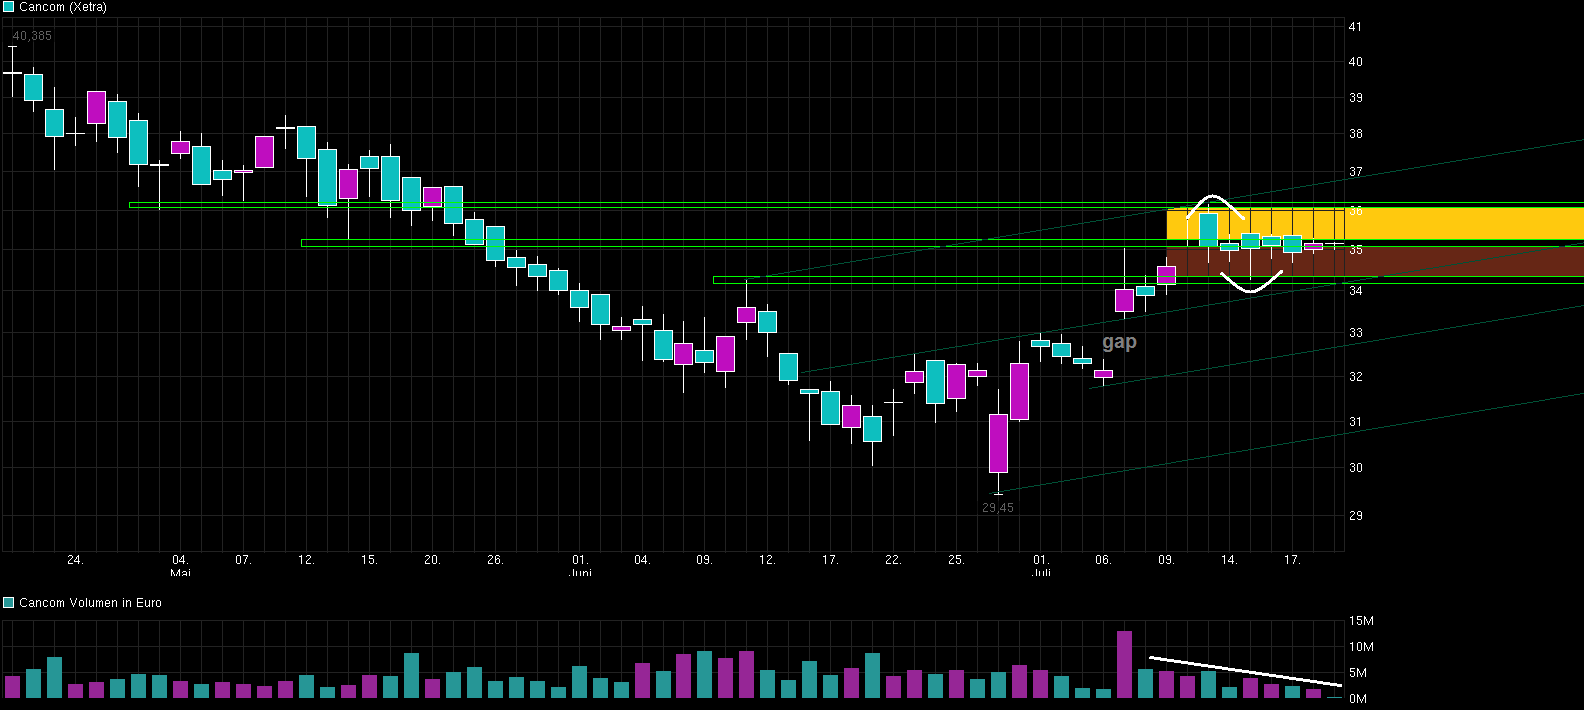Click price axis value 39
The image size is (1584, 710).
click(x=1355, y=98)
